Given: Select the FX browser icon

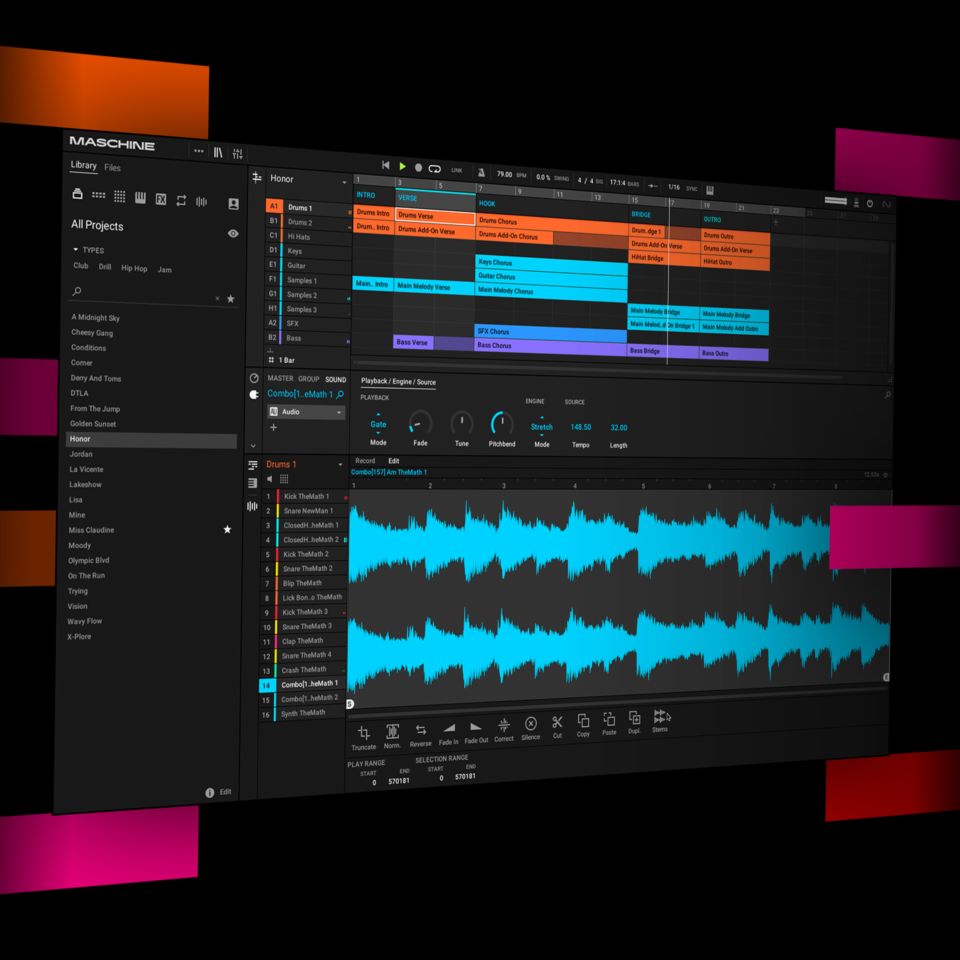Looking at the screenshot, I should click(160, 199).
